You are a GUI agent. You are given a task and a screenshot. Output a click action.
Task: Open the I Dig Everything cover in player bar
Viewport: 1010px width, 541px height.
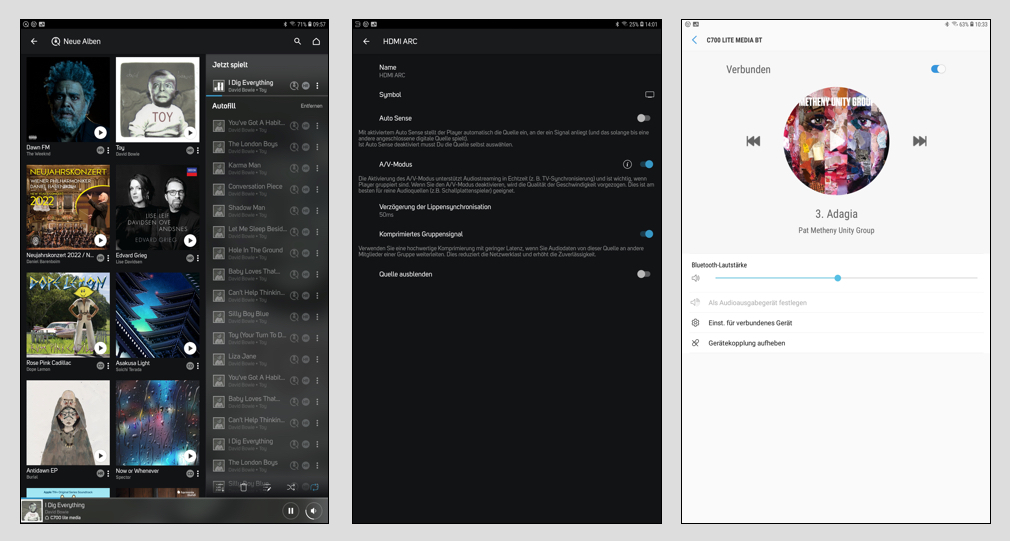[x=32, y=511]
